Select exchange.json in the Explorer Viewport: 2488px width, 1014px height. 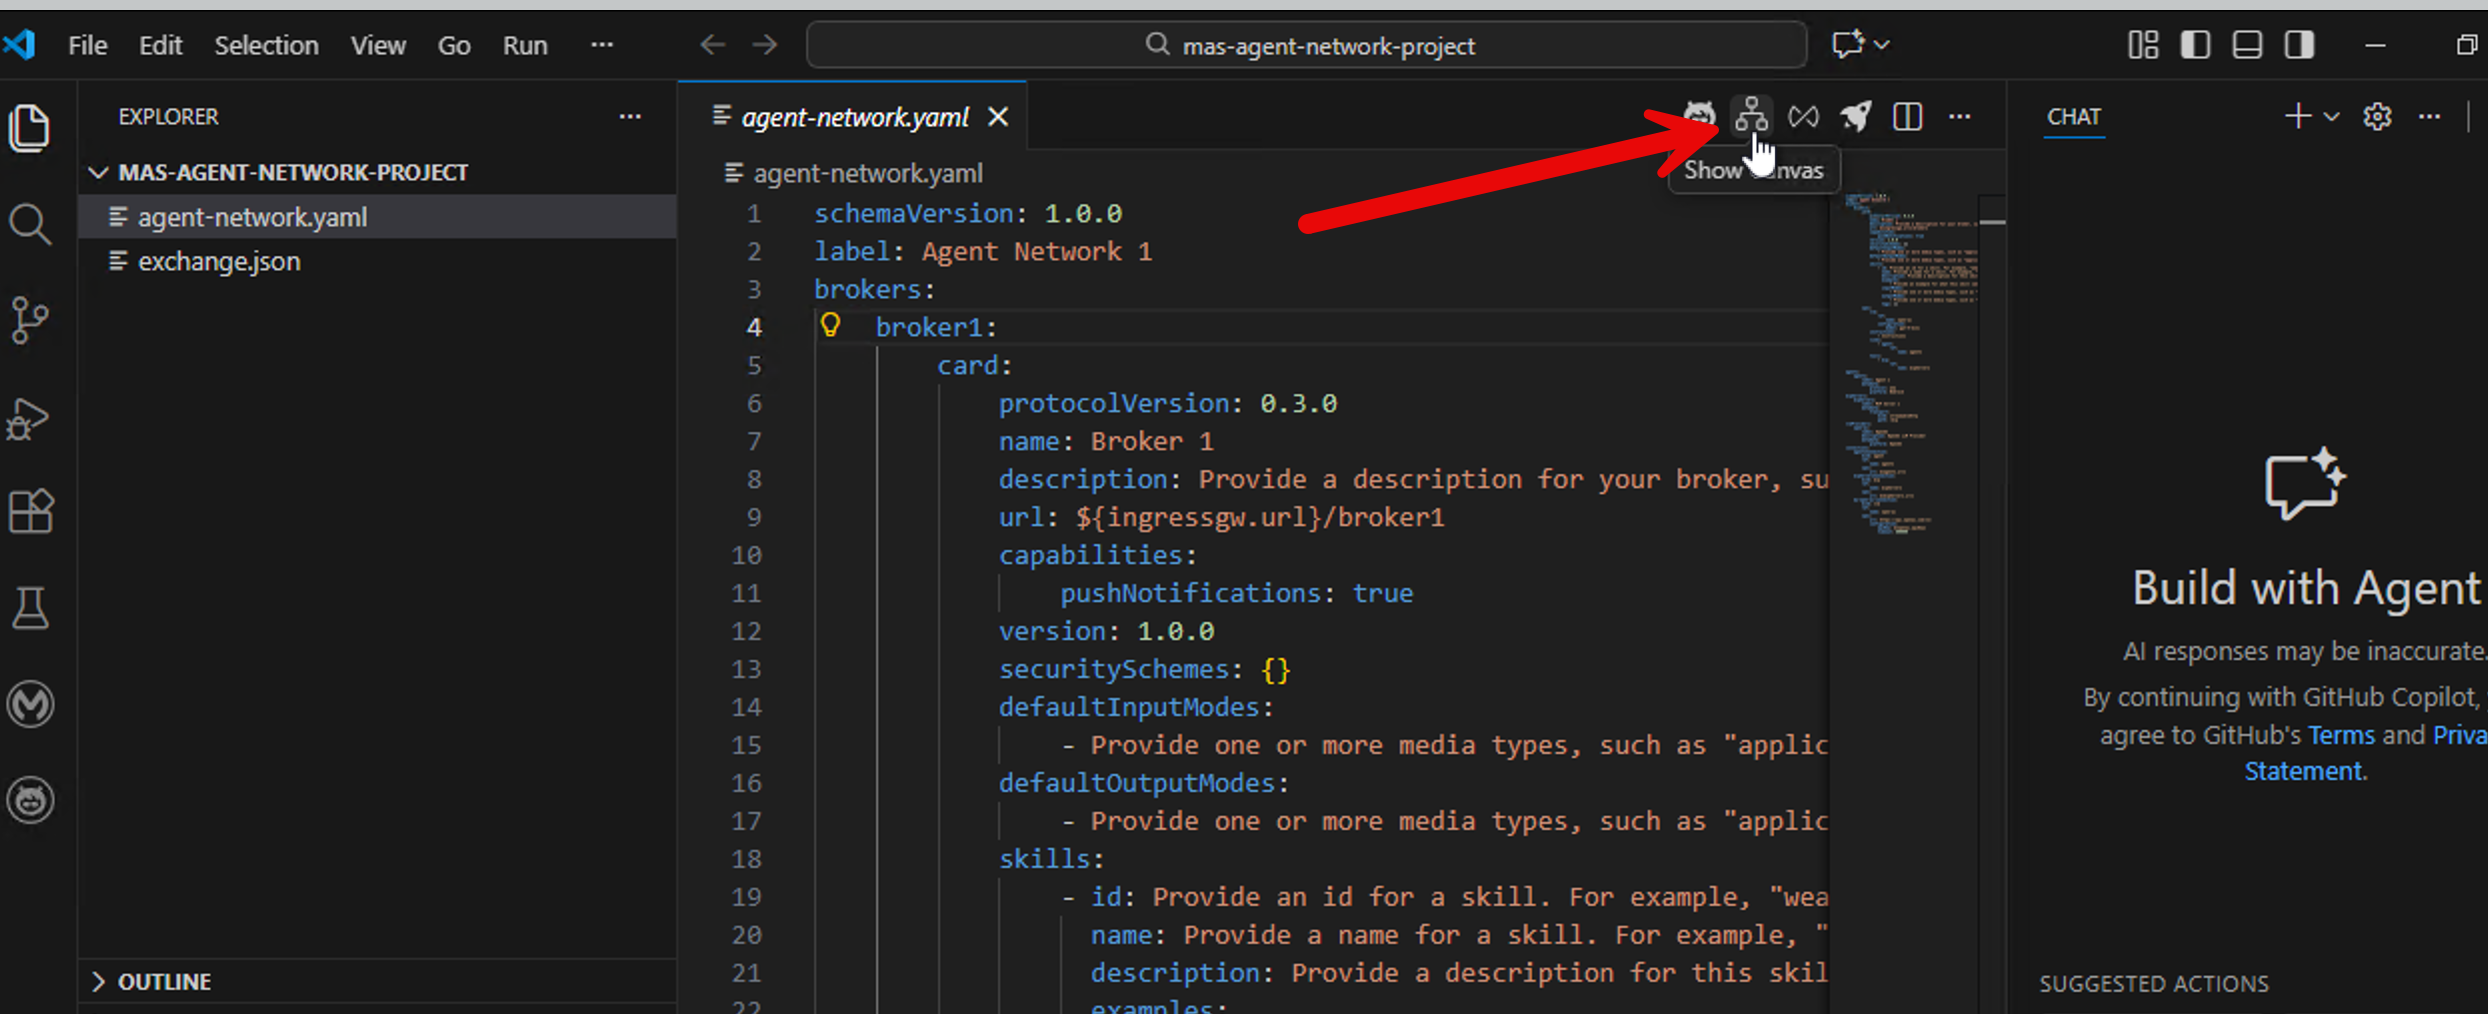(218, 261)
